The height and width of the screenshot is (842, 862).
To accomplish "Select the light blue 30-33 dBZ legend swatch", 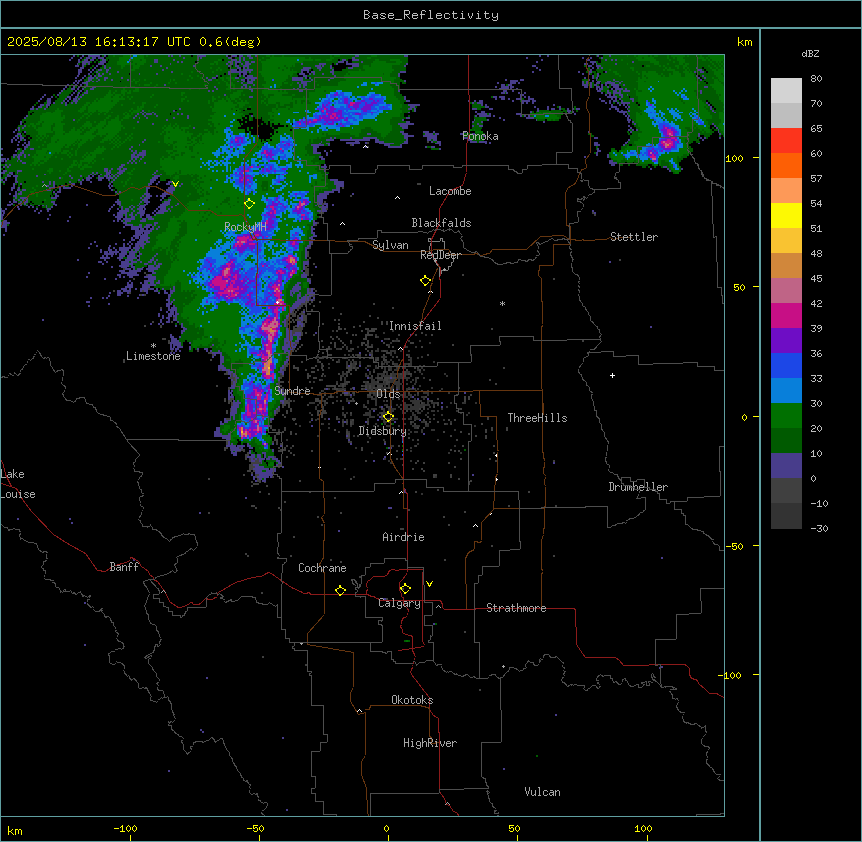I will coord(786,390).
